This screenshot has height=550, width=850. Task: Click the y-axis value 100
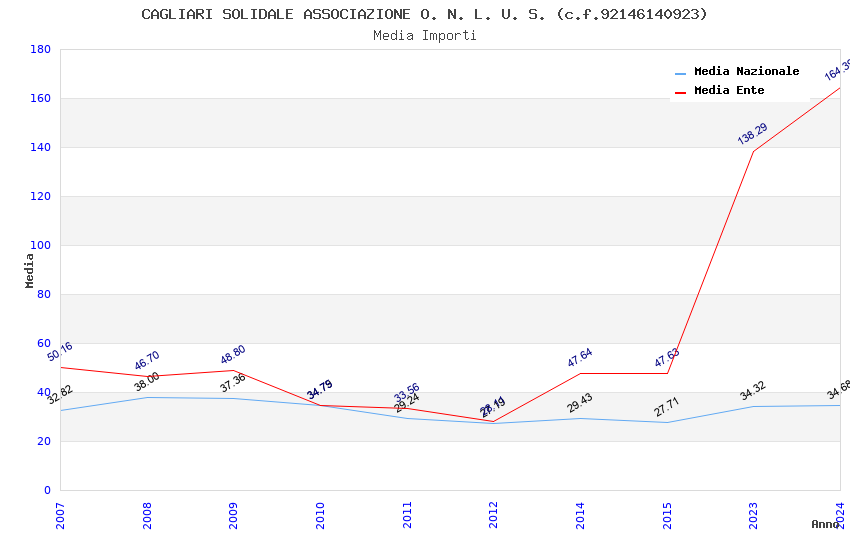click(40, 245)
